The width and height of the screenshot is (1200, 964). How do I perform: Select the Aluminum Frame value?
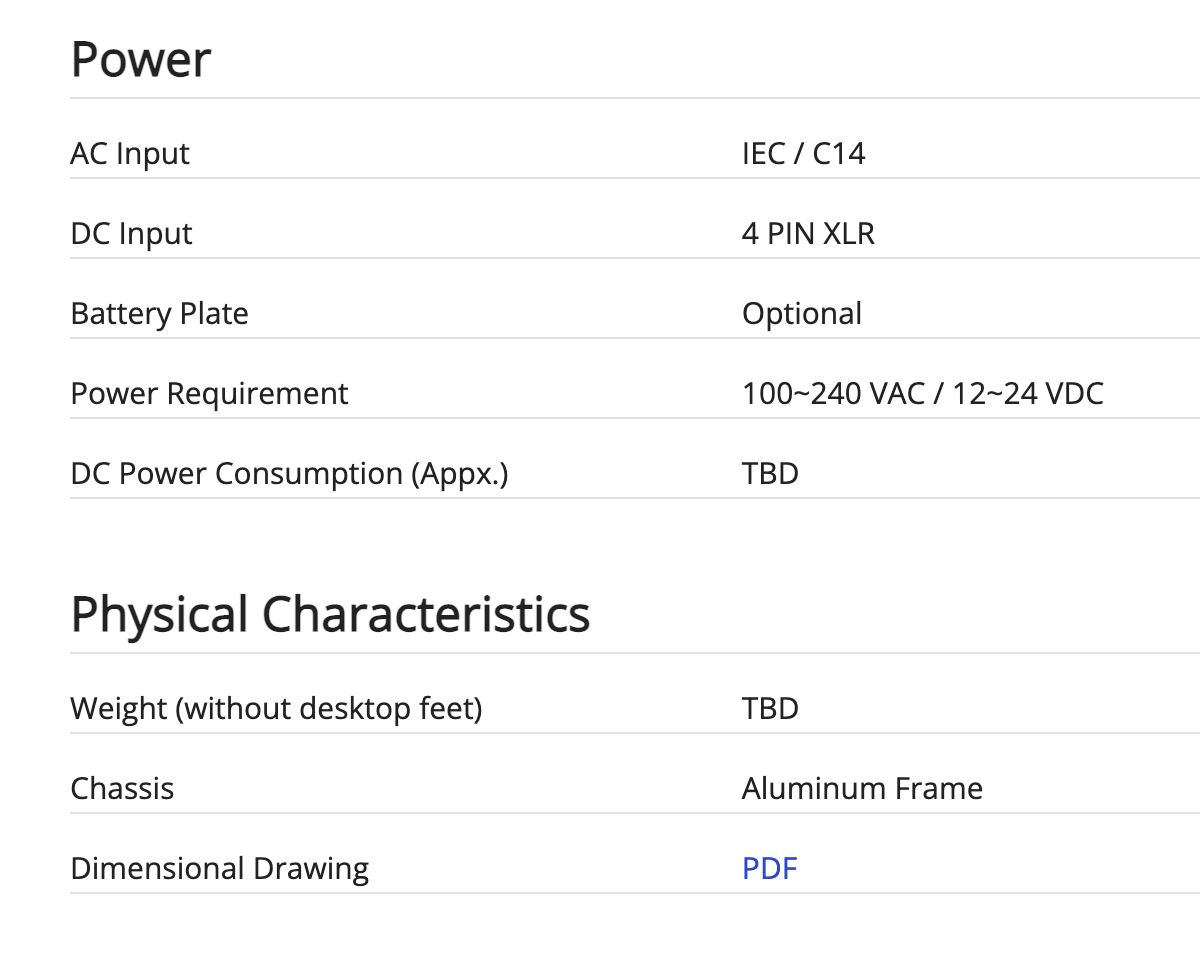click(x=862, y=789)
